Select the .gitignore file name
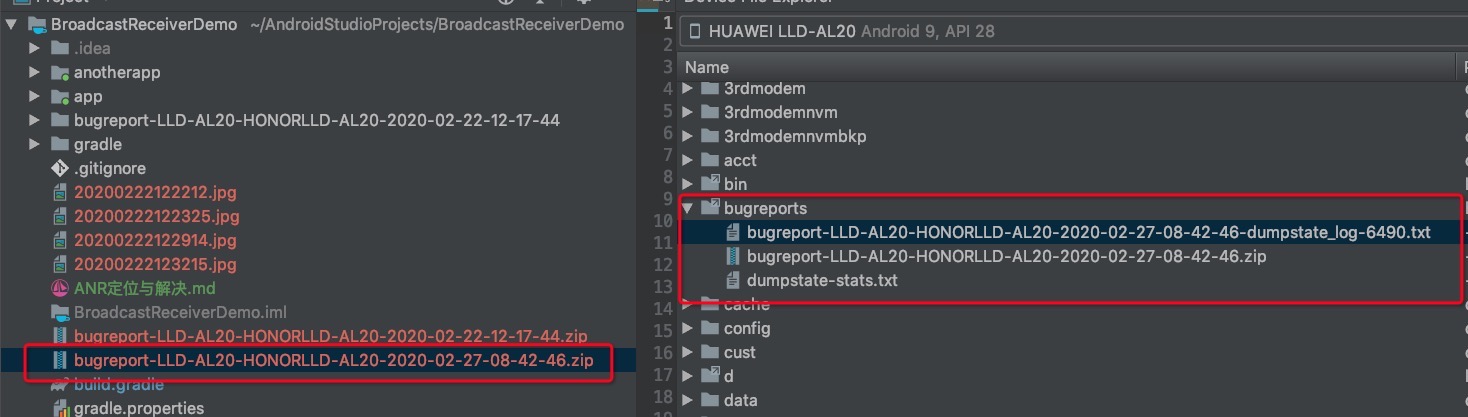The width and height of the screenshot is (1468, 417). pos(110,168)
